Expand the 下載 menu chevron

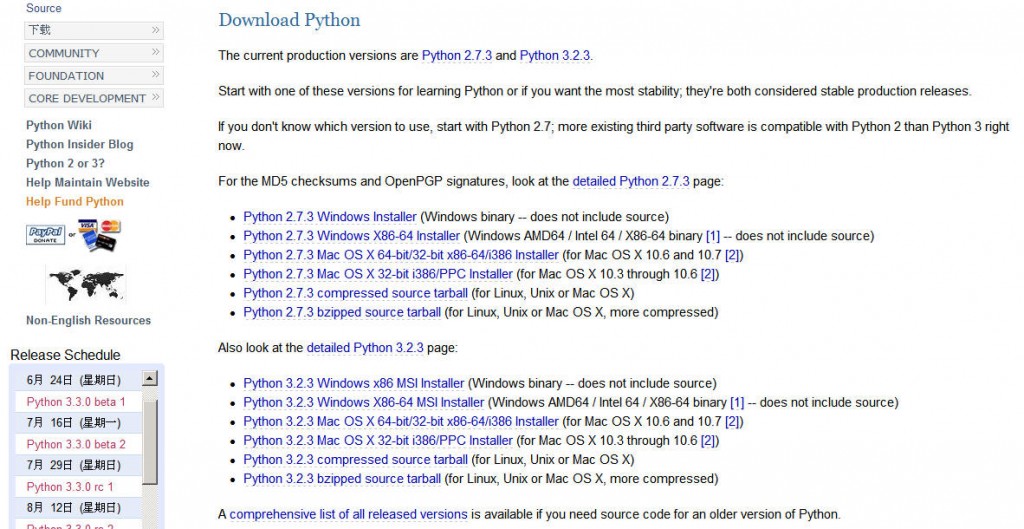point(155,29)
